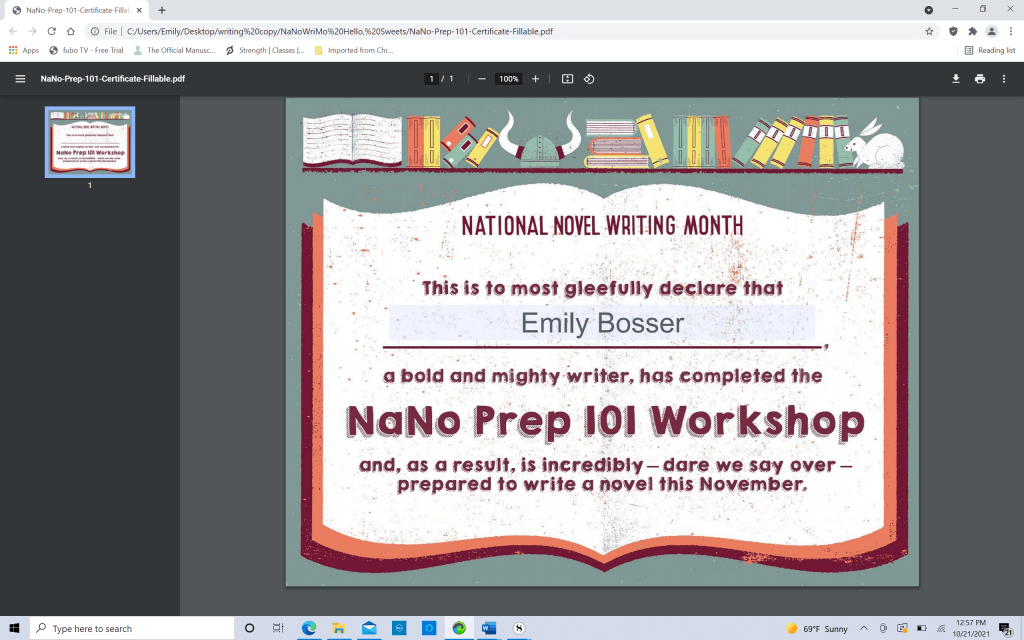Image resolution: width=1024 pixels, height=640 pixels.
Task: Bookmark this page with the star icon
Action: coord(929,31)
